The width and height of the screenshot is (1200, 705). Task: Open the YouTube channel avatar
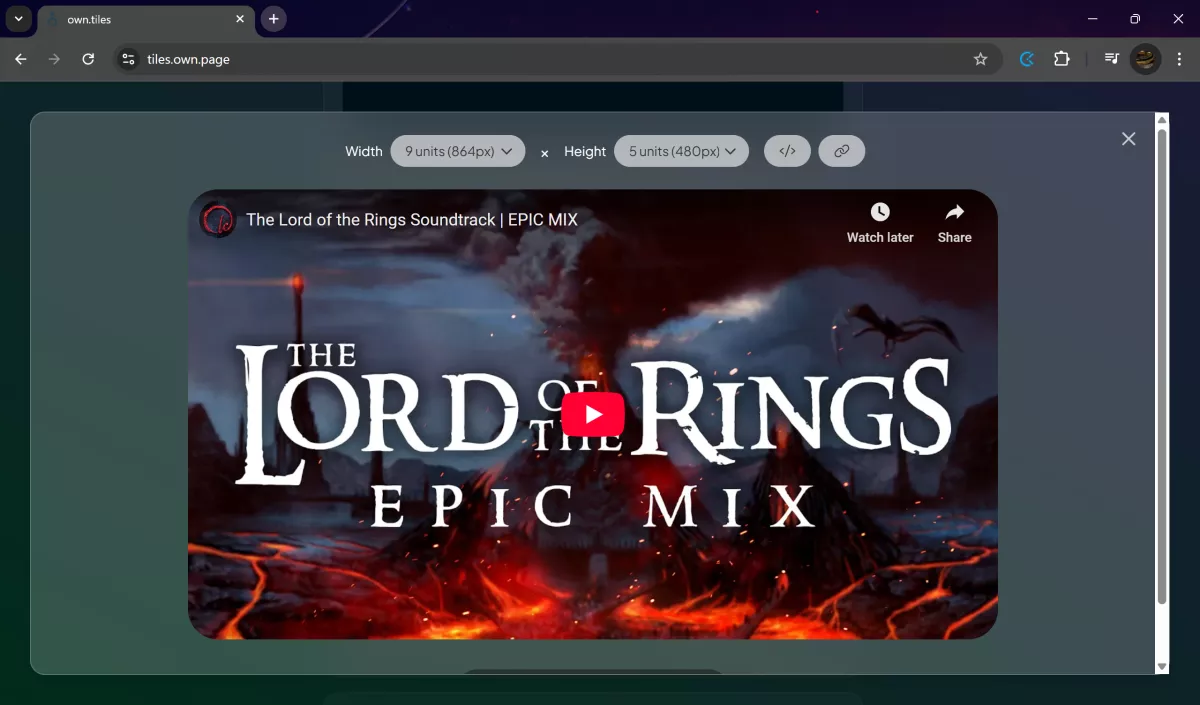[217, 220]
